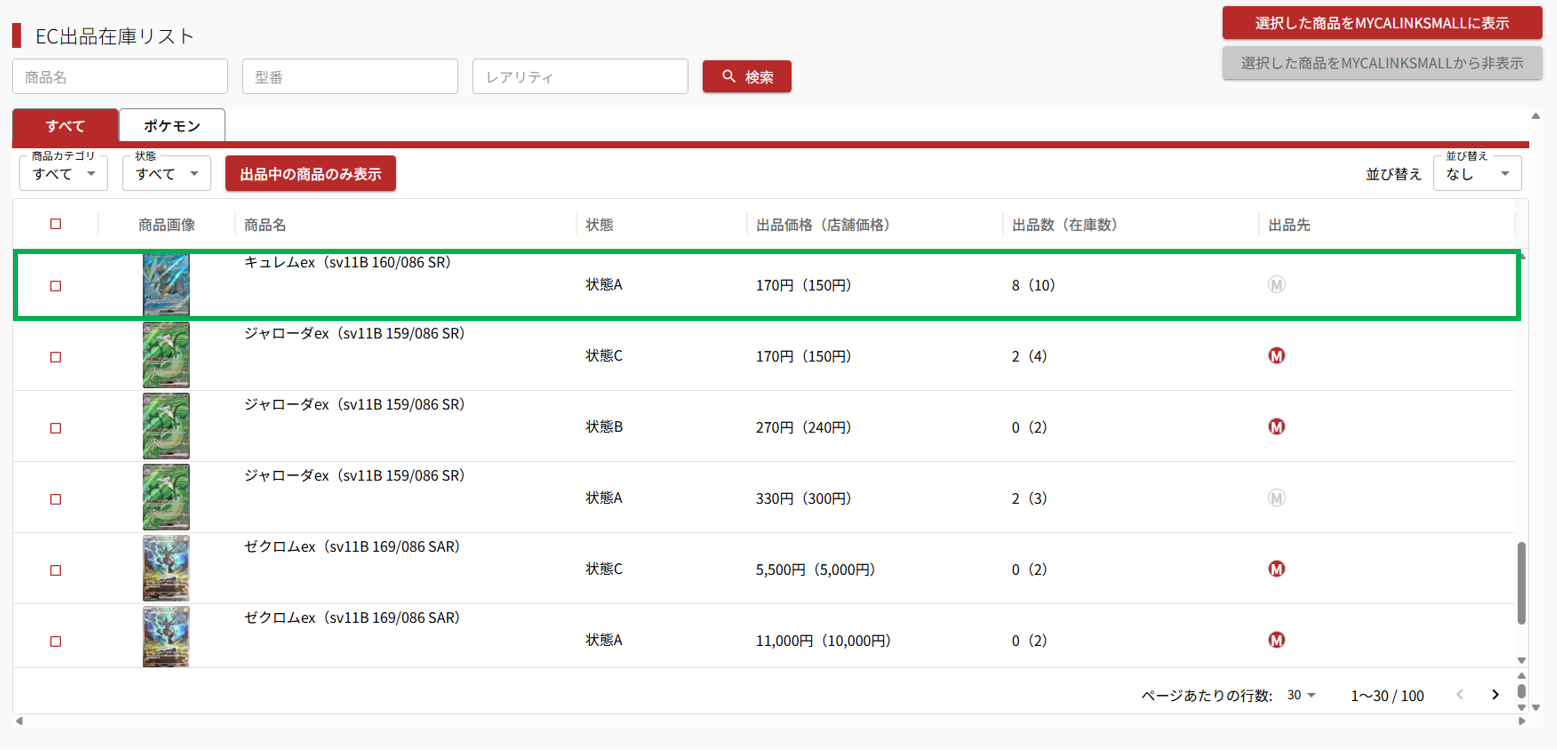This screenshot has width=1557, height=750.
Task: Open the 商品カテゴリ dropdown
Action: pyautogui.click(x=64, y=174)
